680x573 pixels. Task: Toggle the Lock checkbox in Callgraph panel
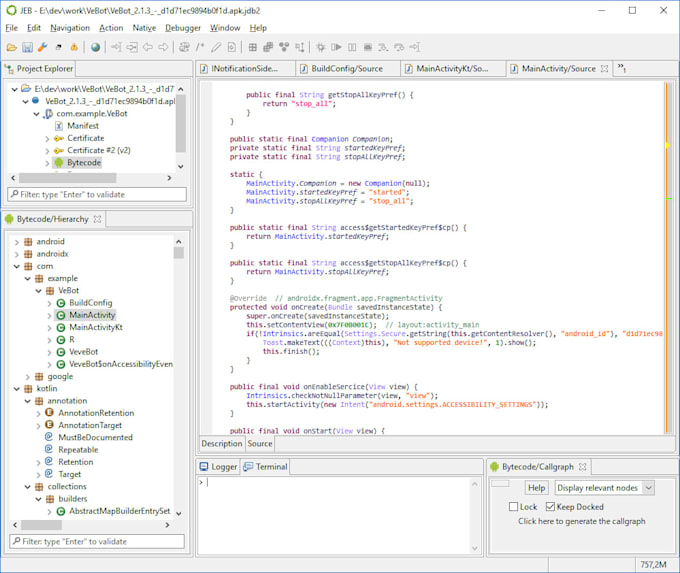[x=513, y=507]
